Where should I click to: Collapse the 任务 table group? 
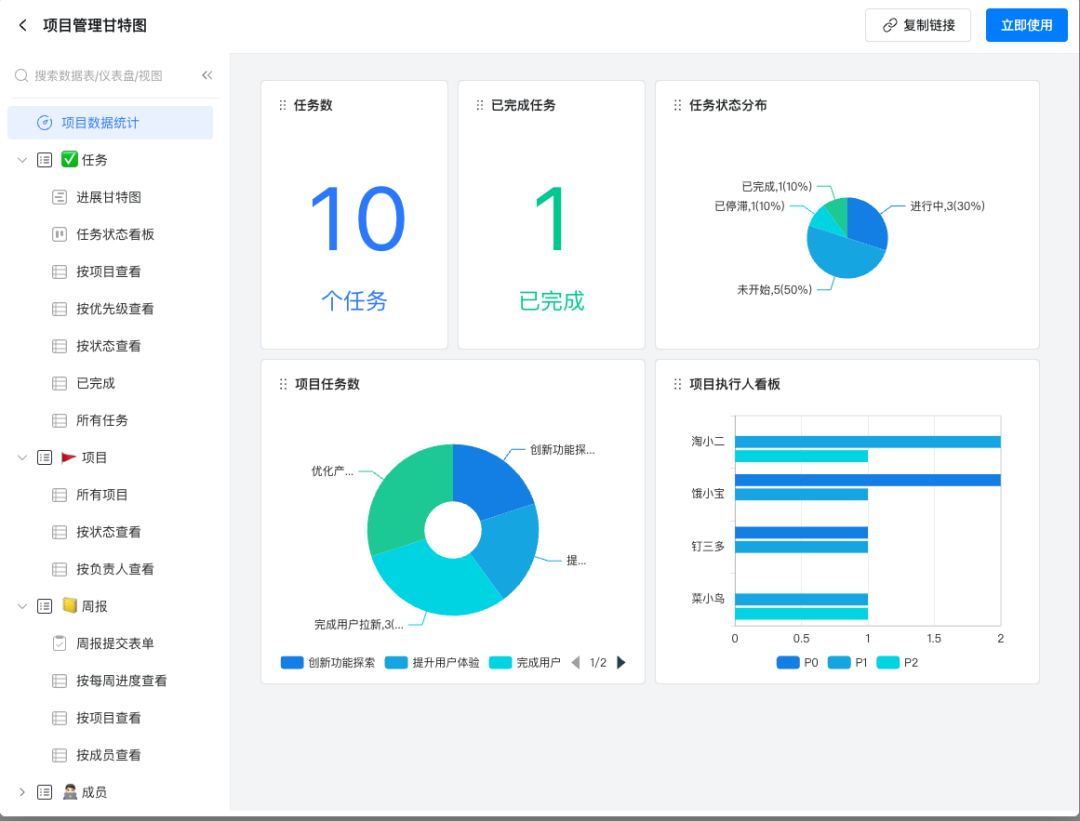pos(22,160)
